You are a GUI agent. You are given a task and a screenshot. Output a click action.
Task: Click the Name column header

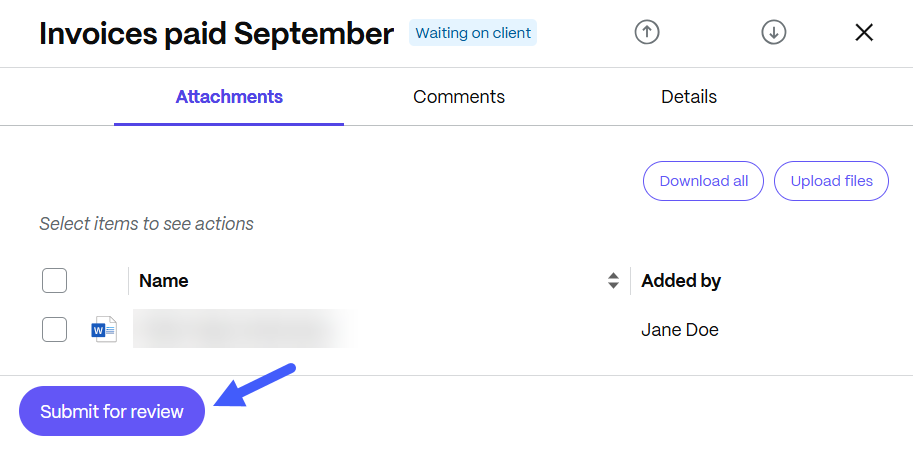tap(164, 281)
